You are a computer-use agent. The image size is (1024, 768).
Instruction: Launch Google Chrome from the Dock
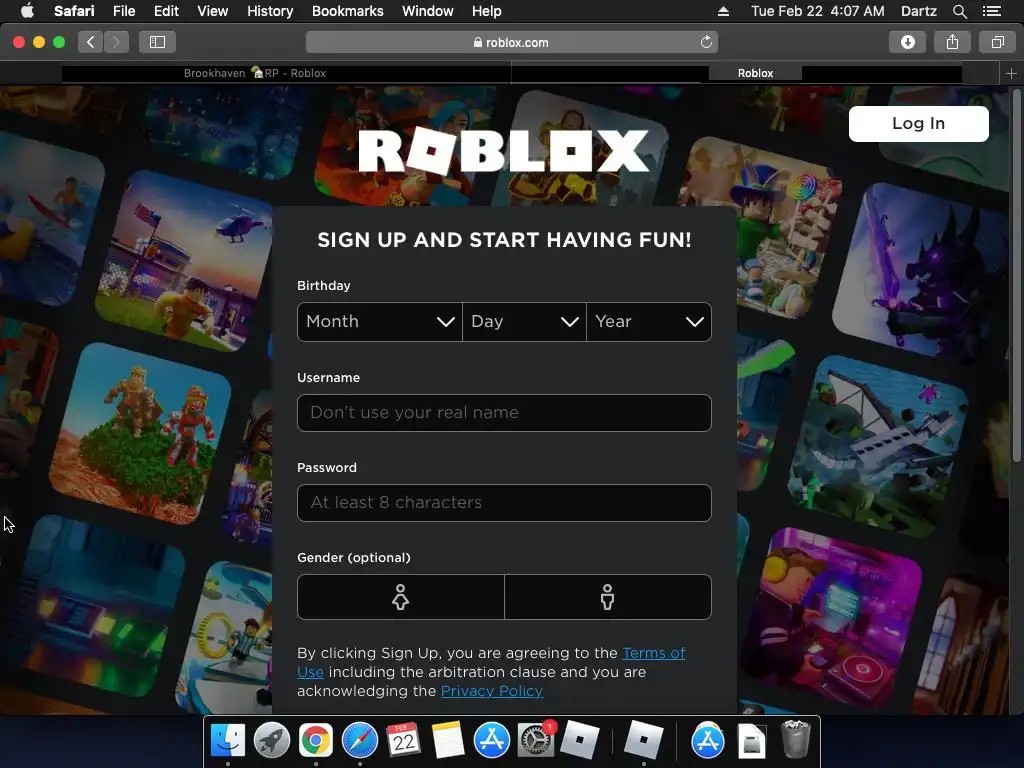pyautogui.click(x=315, y=741)
